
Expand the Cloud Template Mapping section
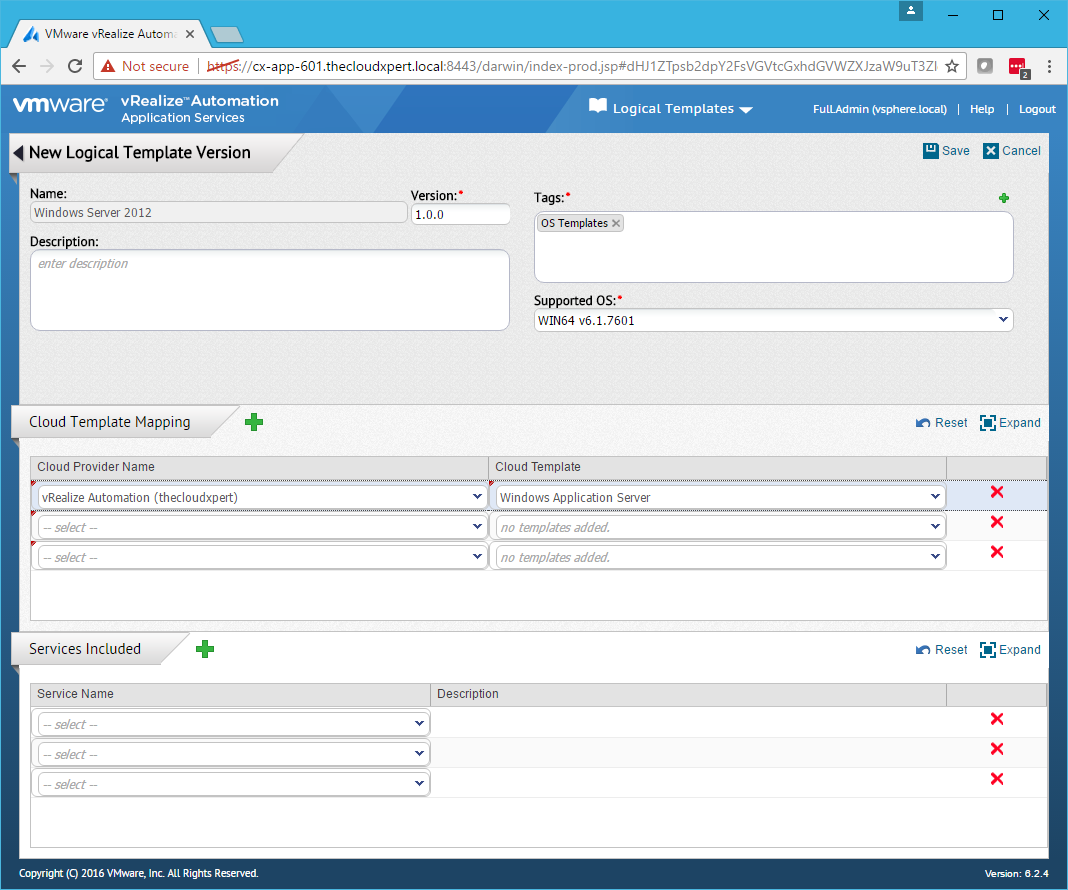coord(1010,423)
